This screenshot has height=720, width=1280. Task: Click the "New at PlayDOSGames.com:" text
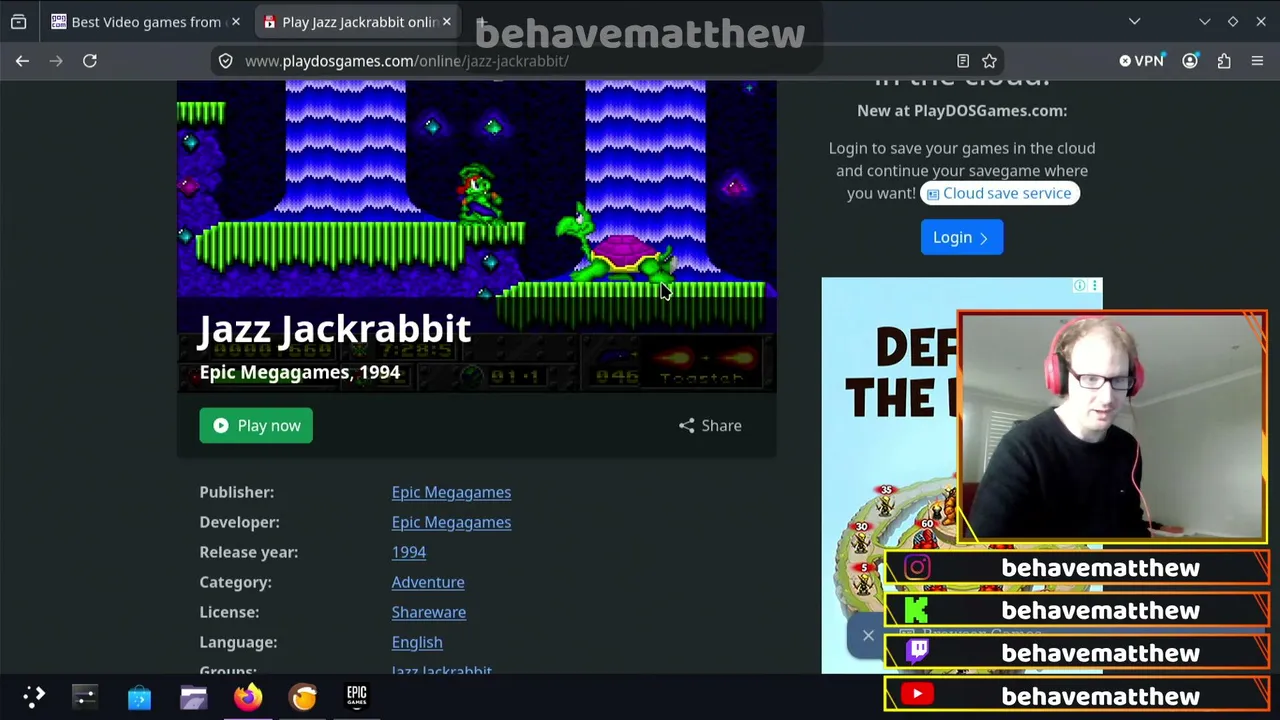click(x=962, y=110)
